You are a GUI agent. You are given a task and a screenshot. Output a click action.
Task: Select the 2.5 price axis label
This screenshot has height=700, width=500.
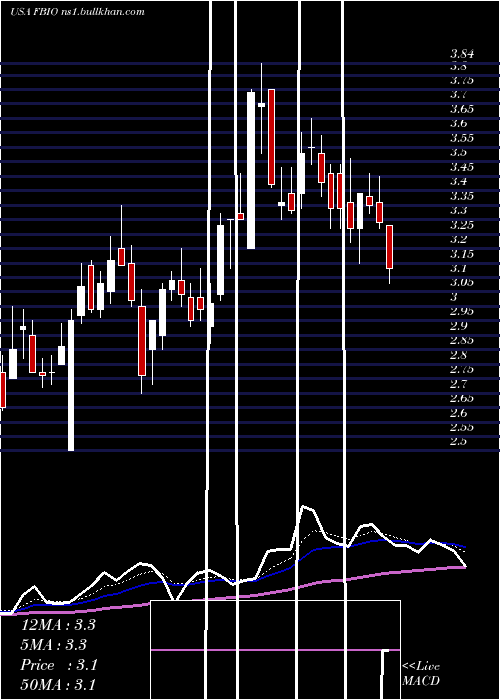(x=458, y=442)
